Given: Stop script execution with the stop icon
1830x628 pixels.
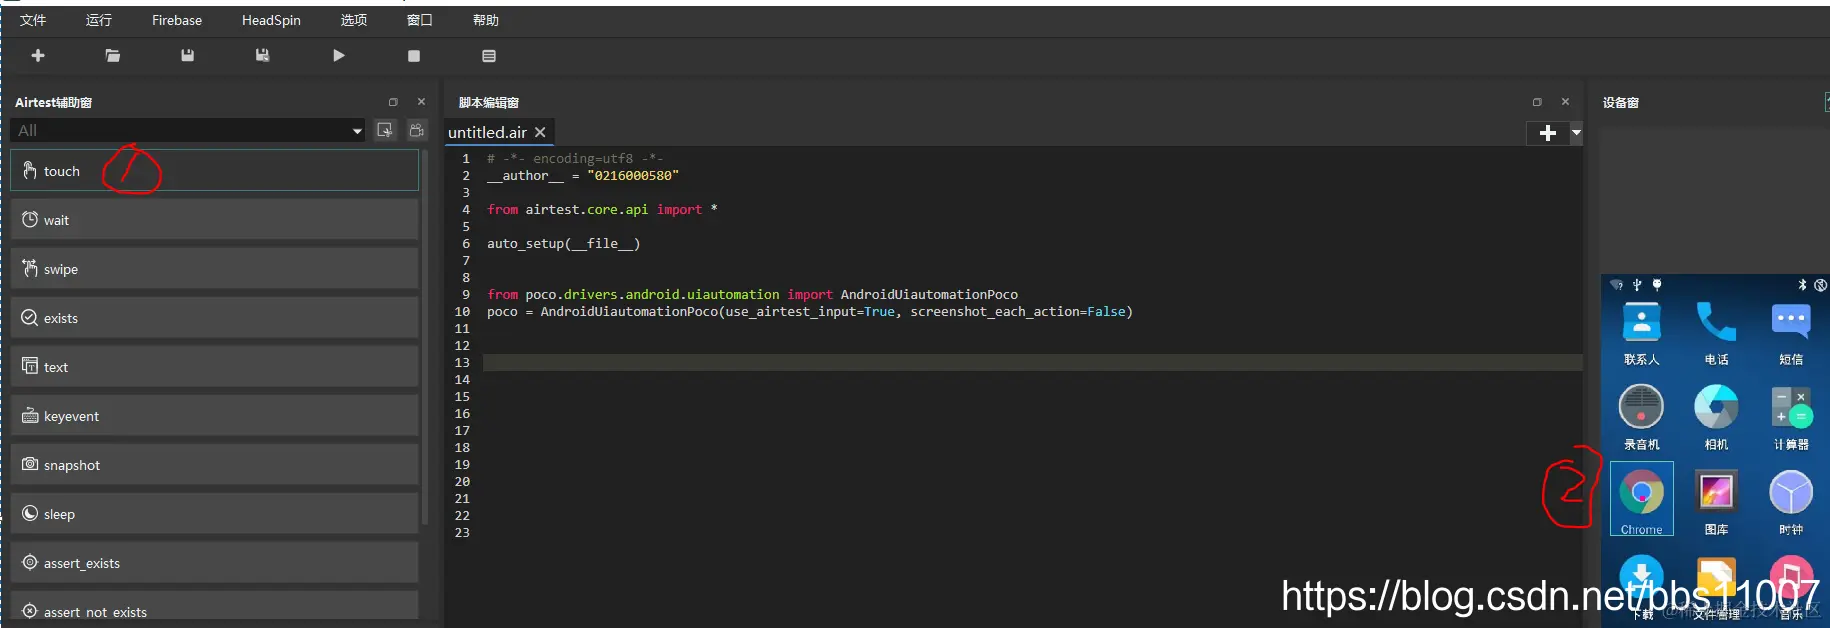Looking at the screenshot, I should coord(414,56).
